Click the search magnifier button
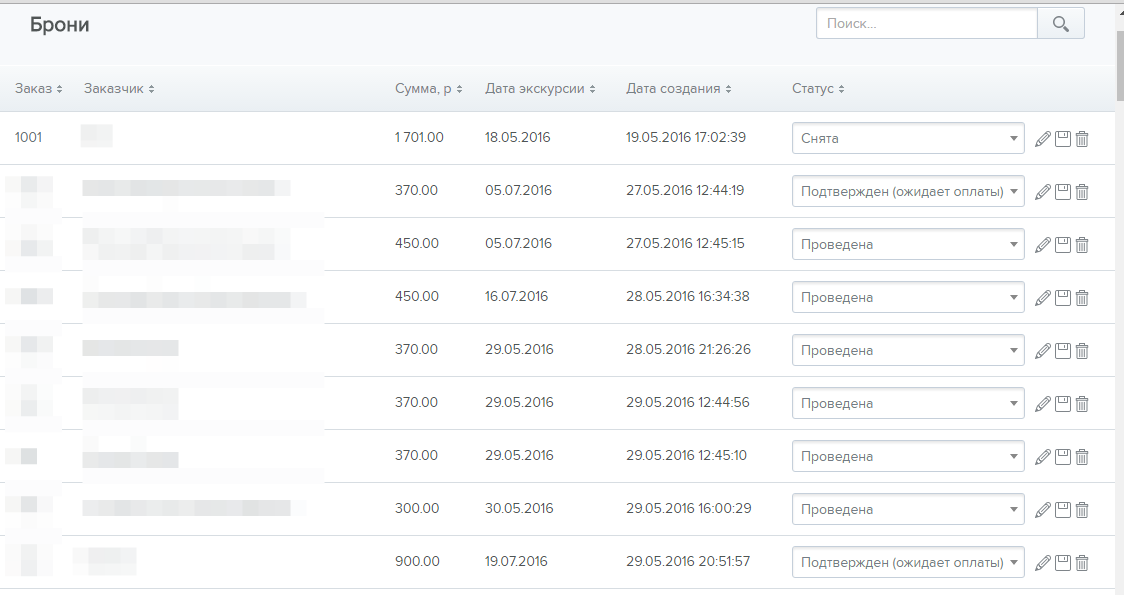 (1061, 23)
